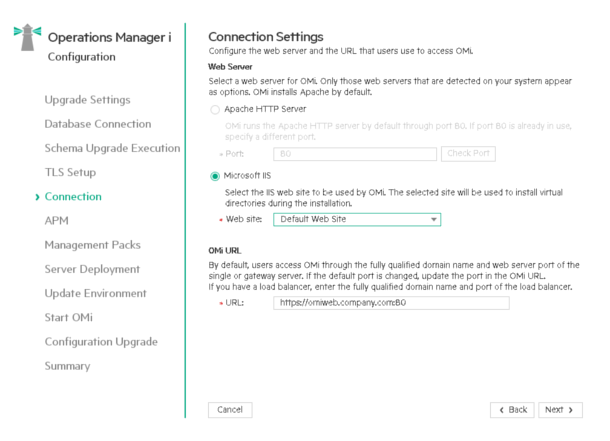610x441 pixels.
Task: Click the Next button
Action: coord(560,410)
